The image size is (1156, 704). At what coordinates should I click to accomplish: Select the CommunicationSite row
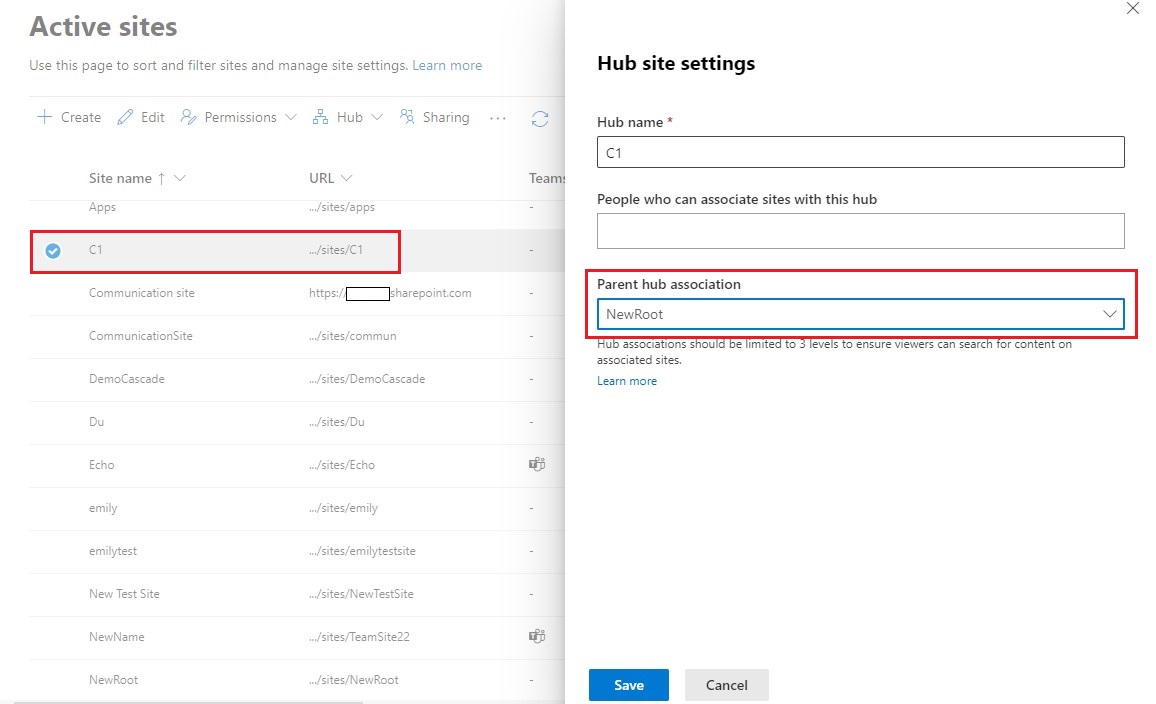pos(296,336)
